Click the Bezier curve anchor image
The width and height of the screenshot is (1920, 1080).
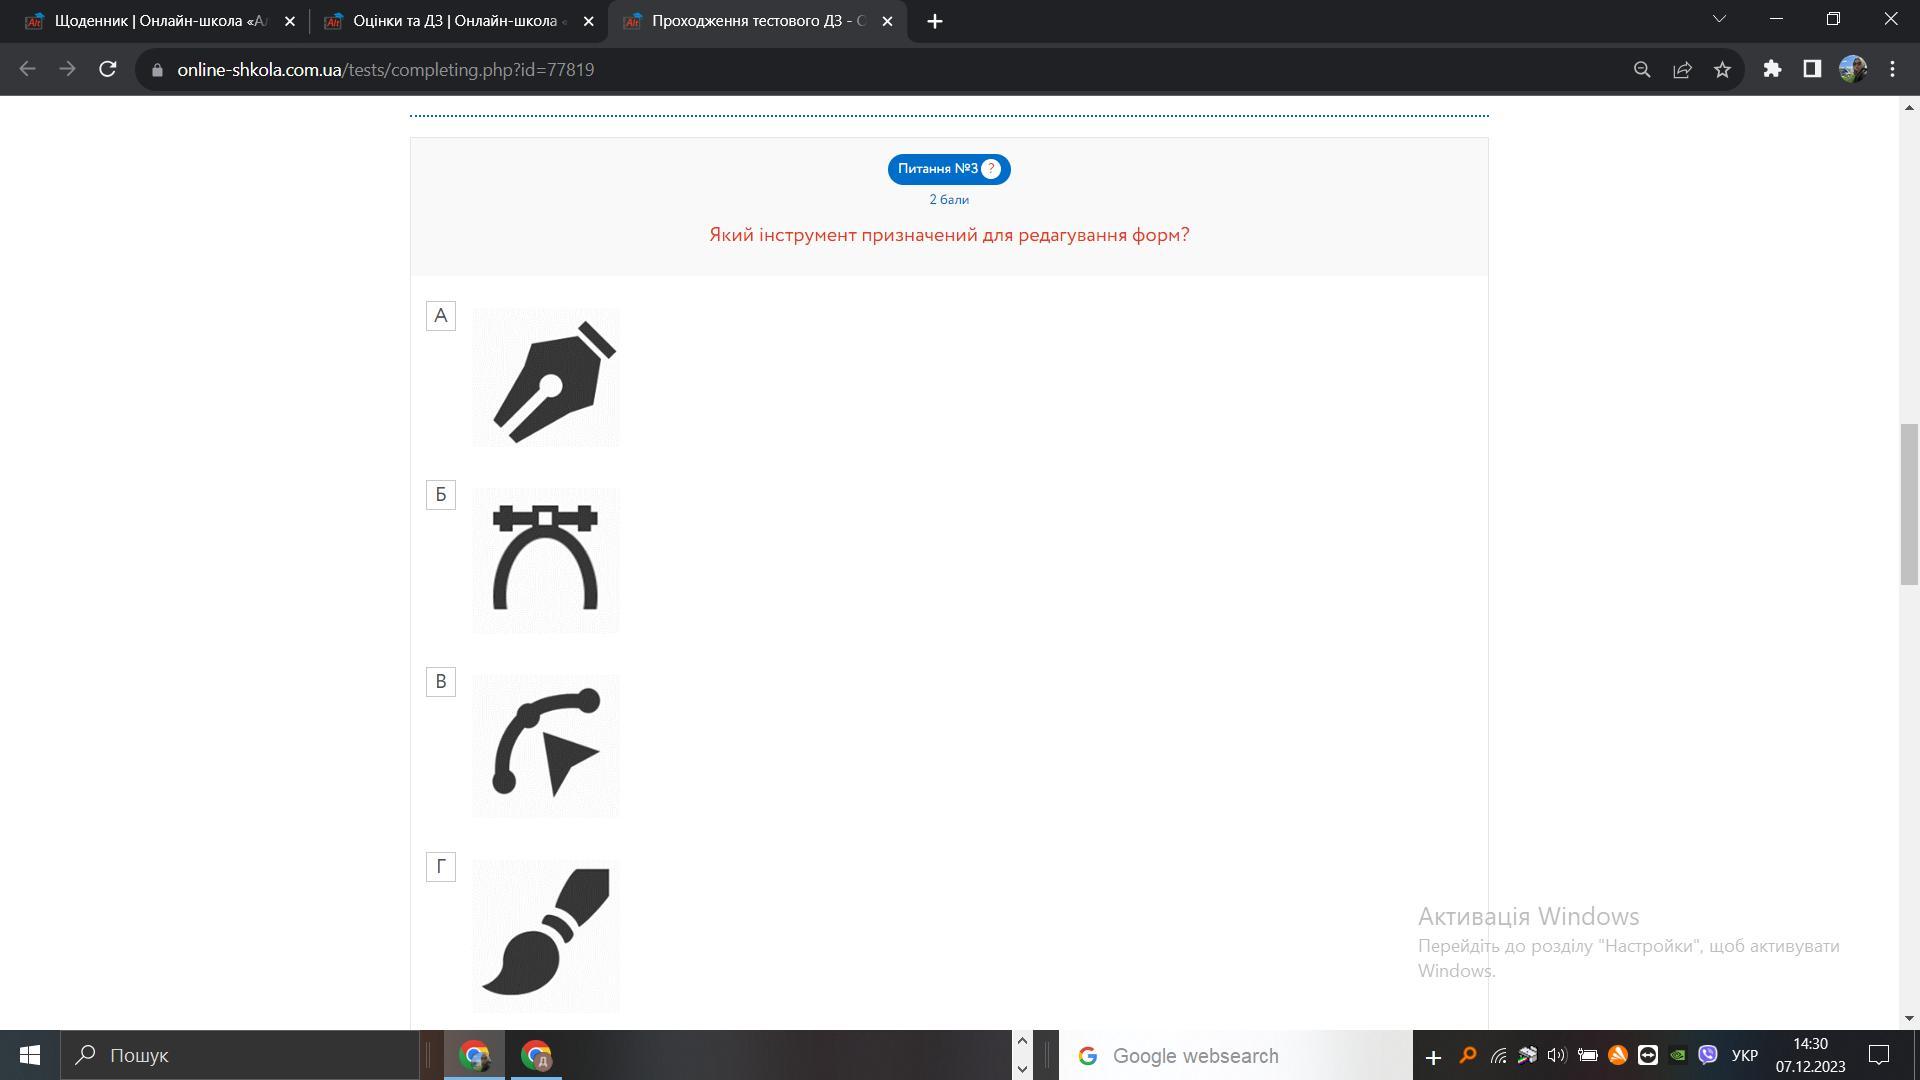[x=546, y=560]
